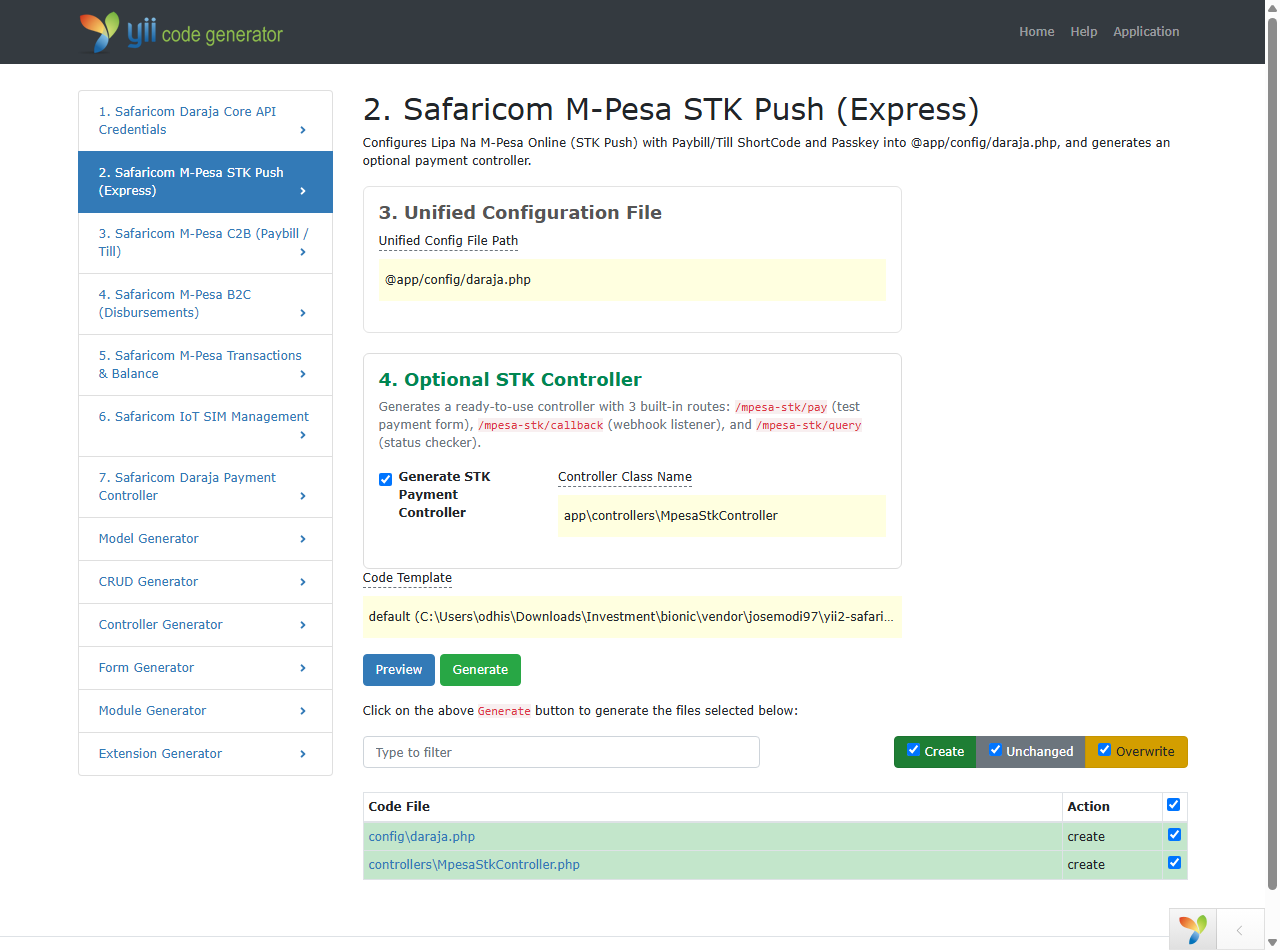This screenshot has height=950, width=1280.
Task: Click the chevron beside Safaricom M-Pesa STK Push (Express)
Action: 303,191
